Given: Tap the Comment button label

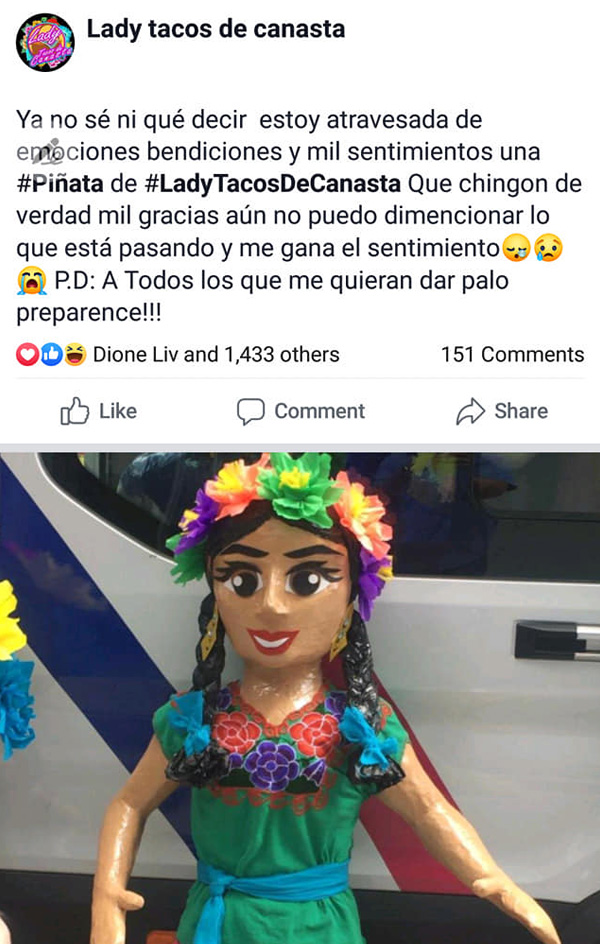Looking at the screenshot, I should 320,411.
